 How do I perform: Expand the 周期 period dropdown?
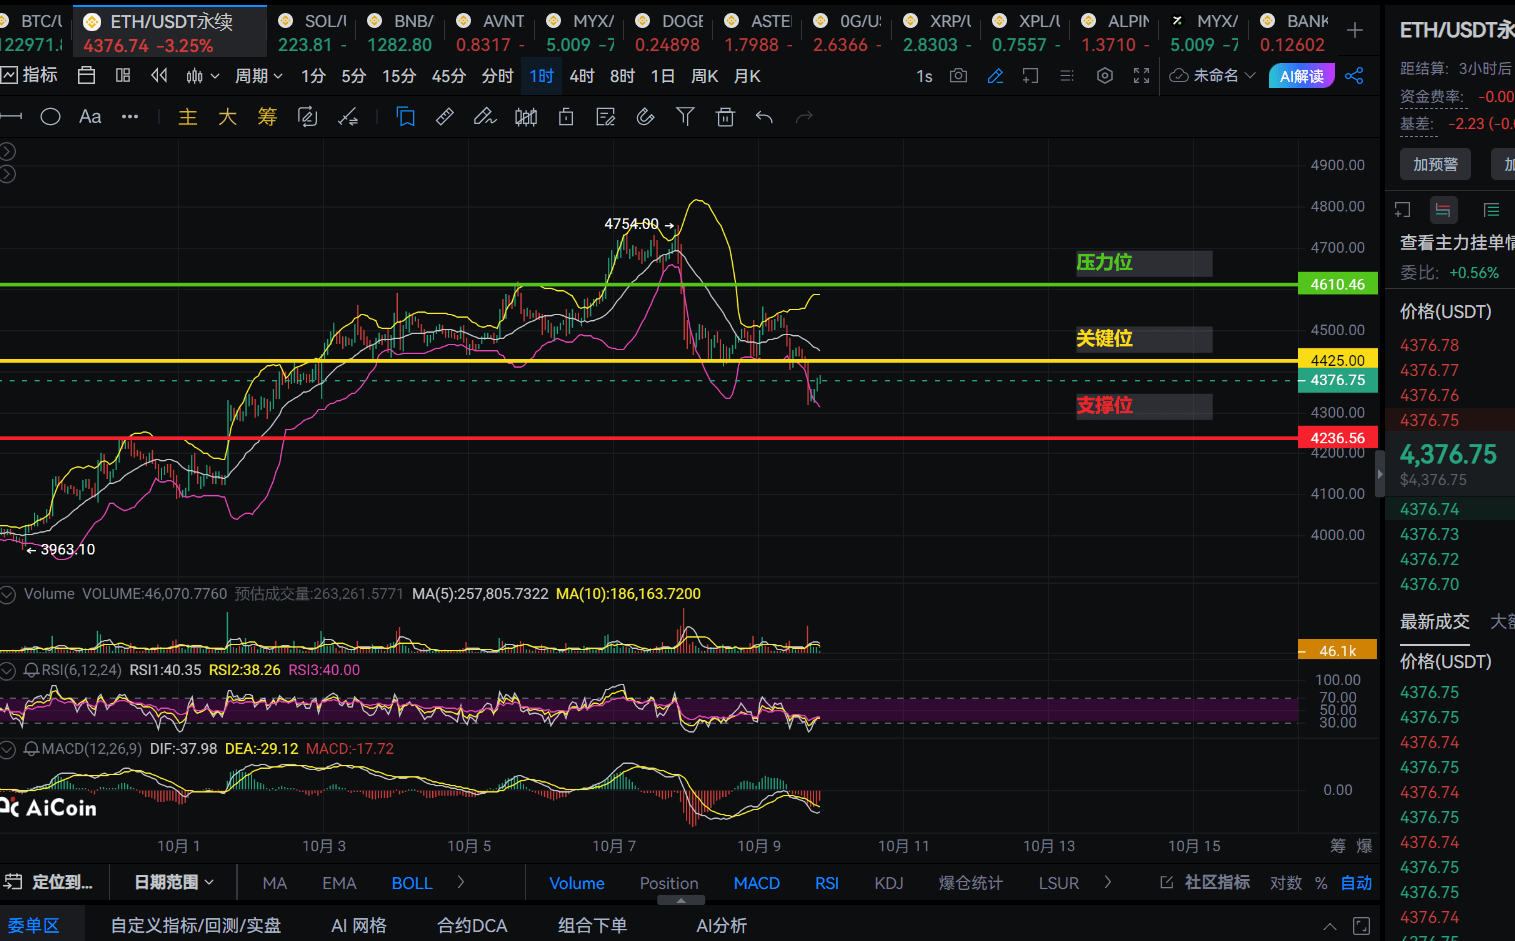point(259,76)
